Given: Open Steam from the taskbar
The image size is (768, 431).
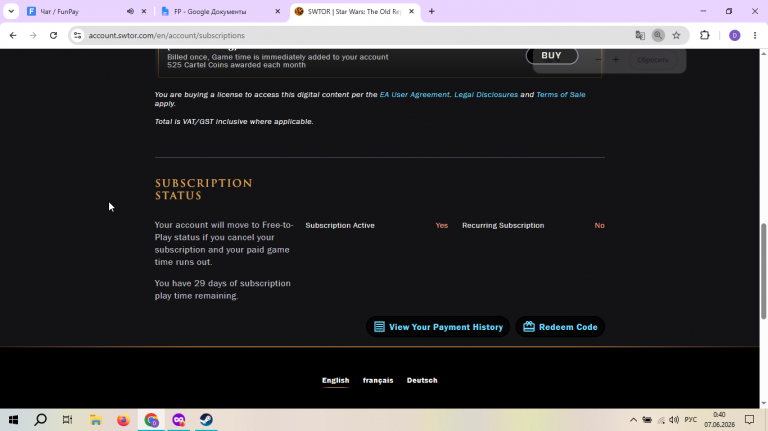Looking at the screenshot, I should point(206,420).
